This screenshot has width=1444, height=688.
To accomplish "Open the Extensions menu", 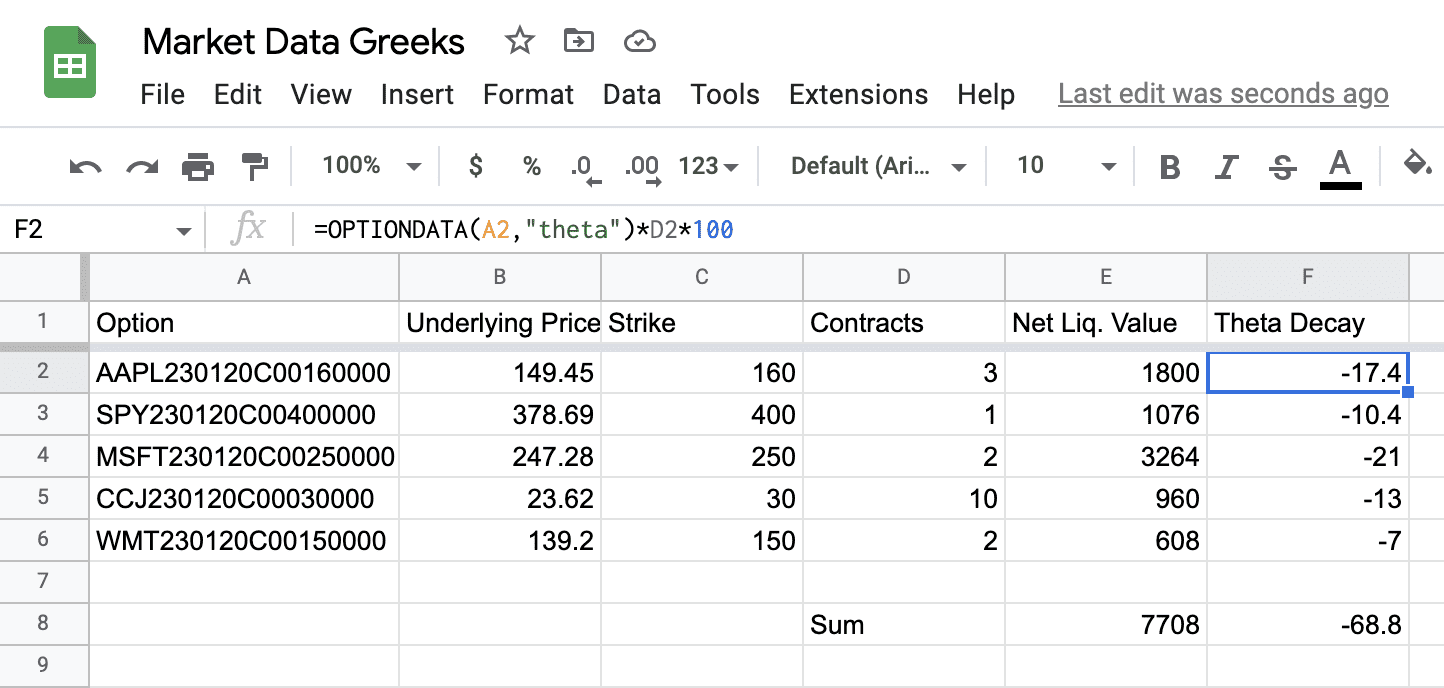I will pos(858,95).
